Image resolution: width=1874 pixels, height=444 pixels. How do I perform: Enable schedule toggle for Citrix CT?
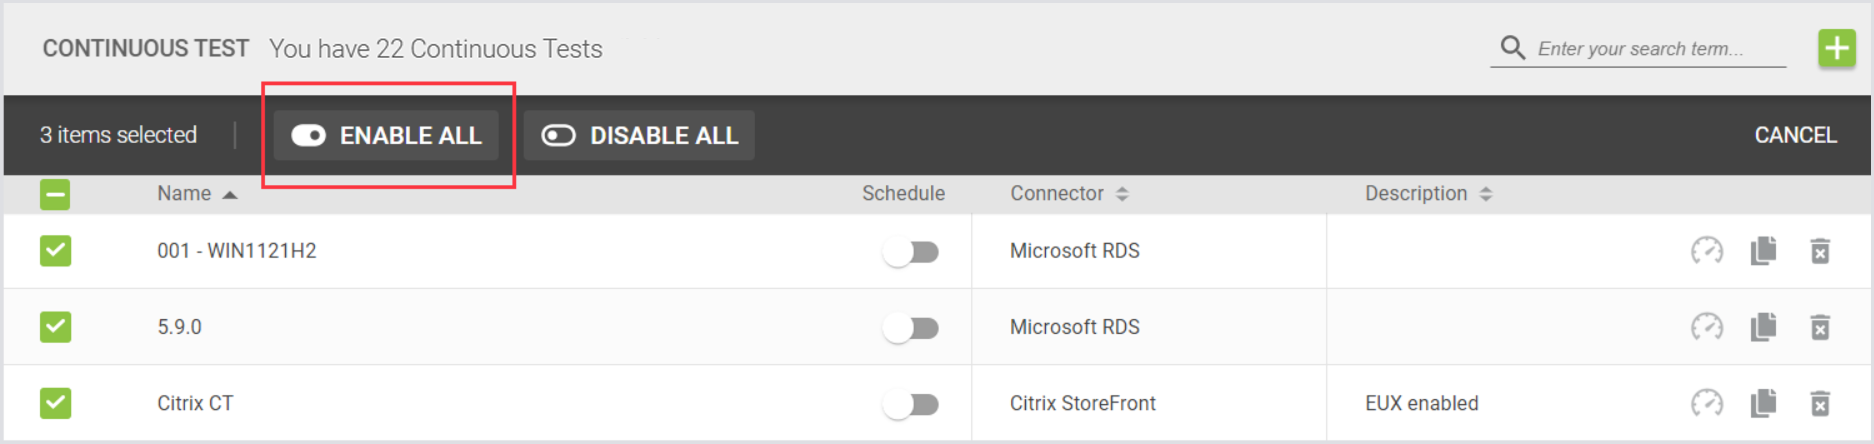[911, 404]
